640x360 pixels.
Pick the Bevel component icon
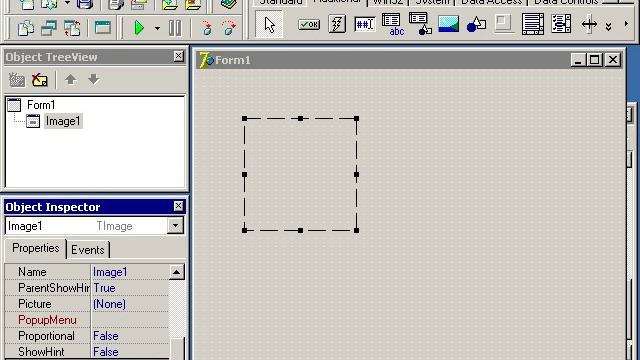click(x=504, y=23)
